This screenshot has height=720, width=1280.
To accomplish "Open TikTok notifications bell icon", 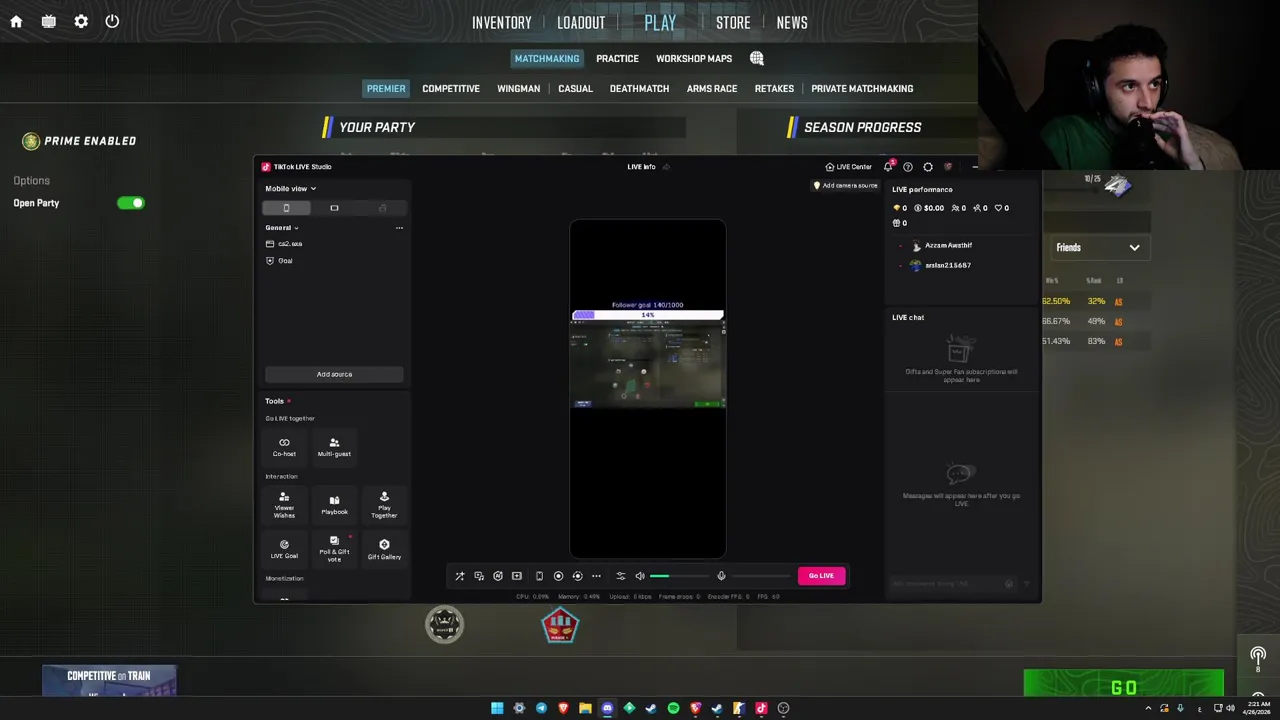I will click(888, 167).
